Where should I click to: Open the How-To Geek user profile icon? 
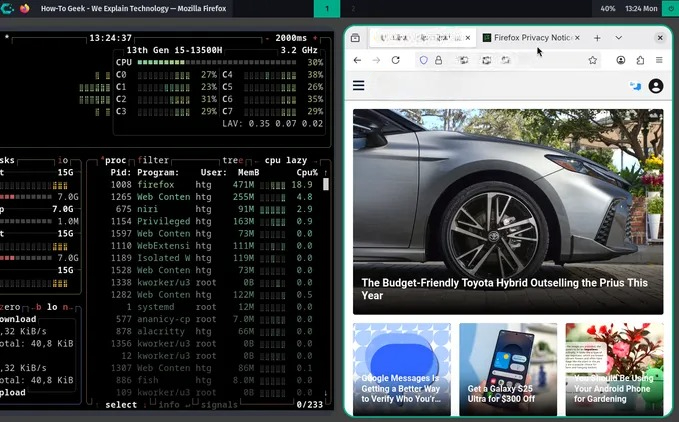coord(656,86)
